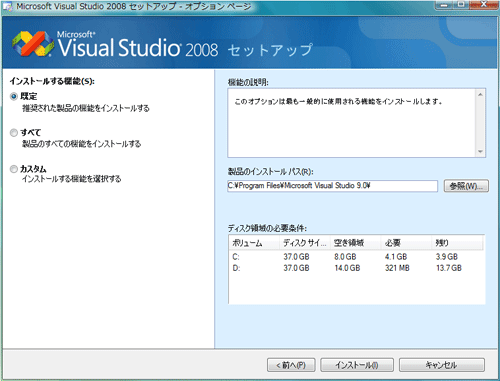This screenshot has height=381, width=500.
Task: Select the すべて (full) install option
Action: pyautogui.click(x=14, y=133)
